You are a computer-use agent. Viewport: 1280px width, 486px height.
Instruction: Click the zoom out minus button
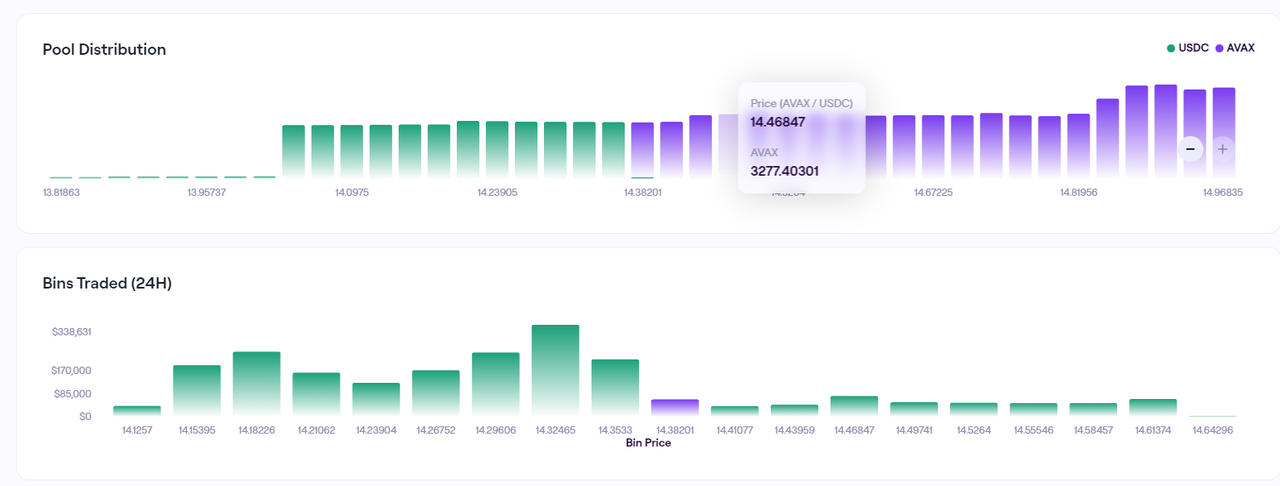coord(1190,149)
